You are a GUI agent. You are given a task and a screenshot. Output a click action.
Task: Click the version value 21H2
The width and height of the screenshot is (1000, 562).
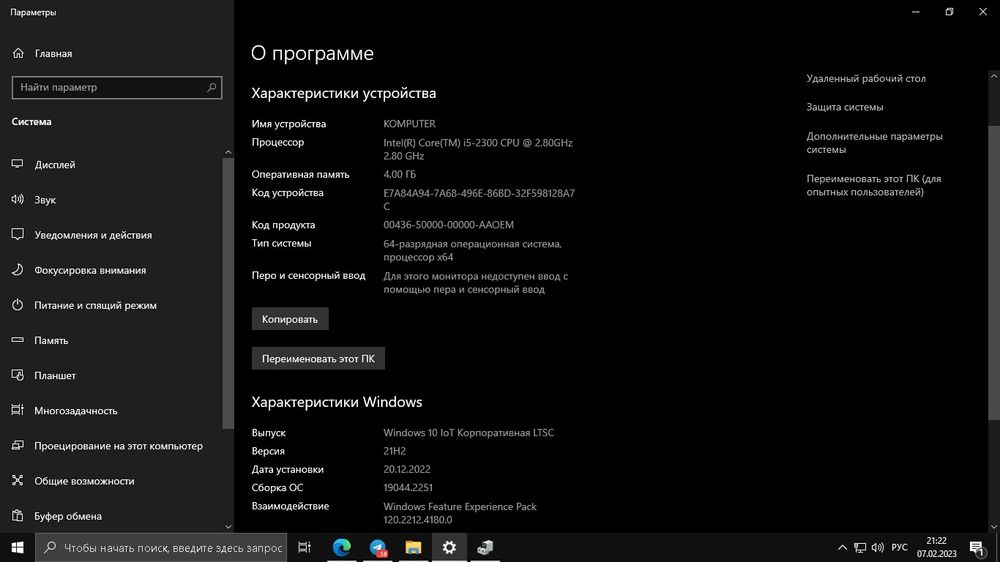point(395,451)
